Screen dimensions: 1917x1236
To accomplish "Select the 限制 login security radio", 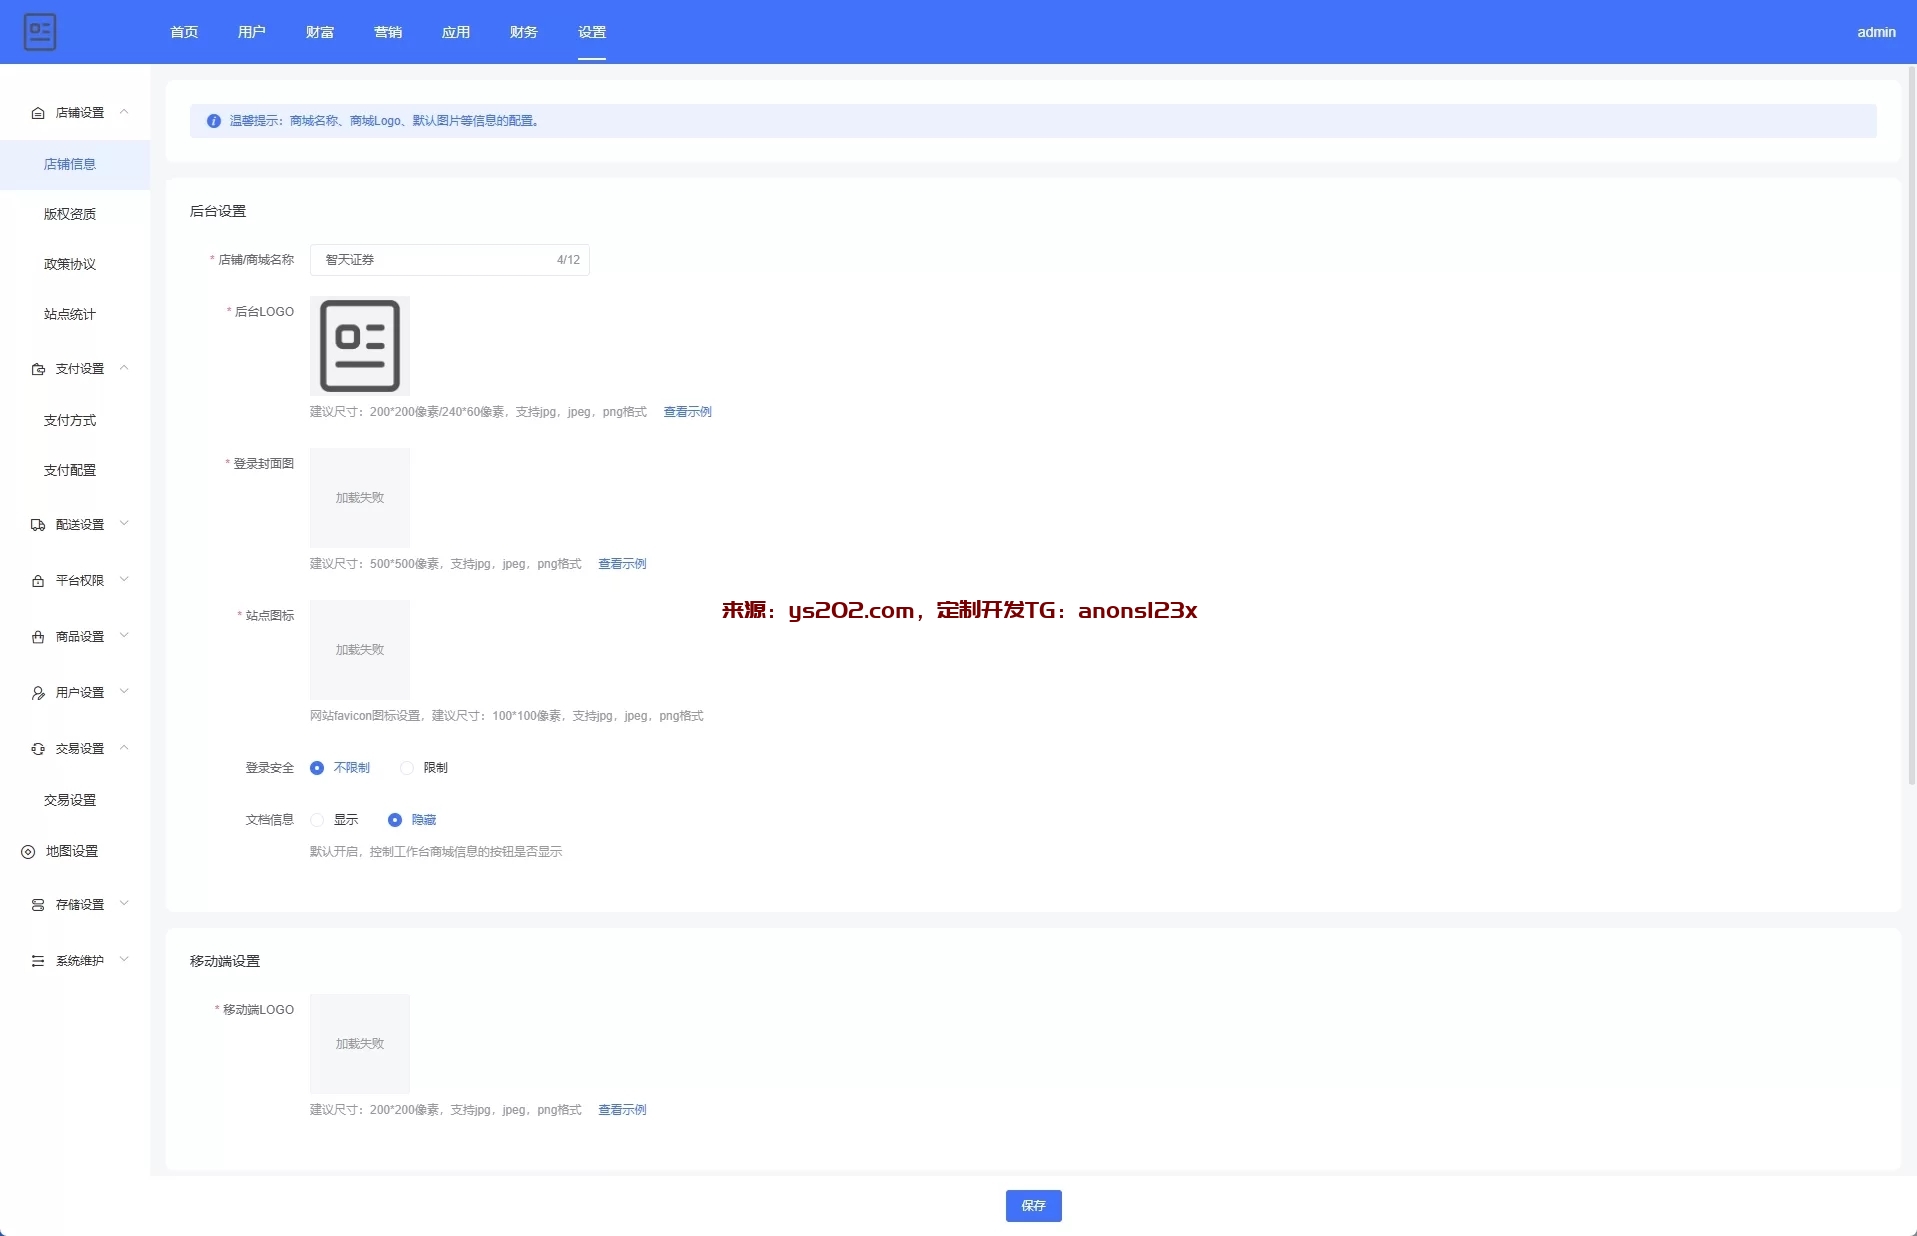I will tap(407, 768).
